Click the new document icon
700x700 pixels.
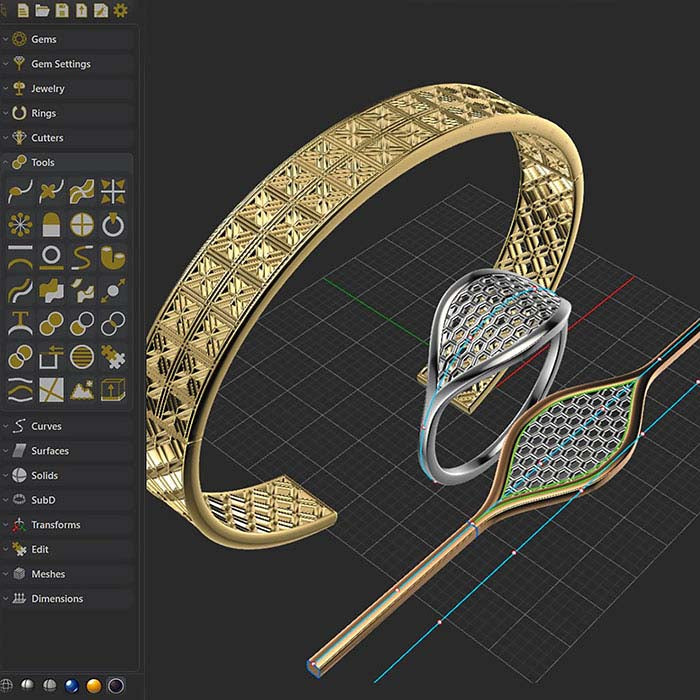22,11
